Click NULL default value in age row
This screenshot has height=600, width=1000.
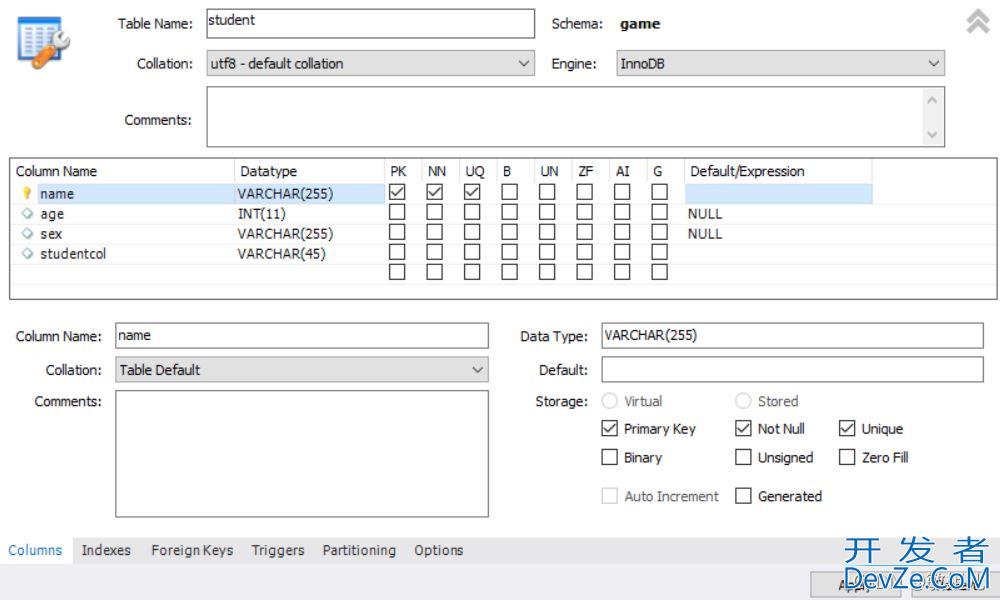705,214
